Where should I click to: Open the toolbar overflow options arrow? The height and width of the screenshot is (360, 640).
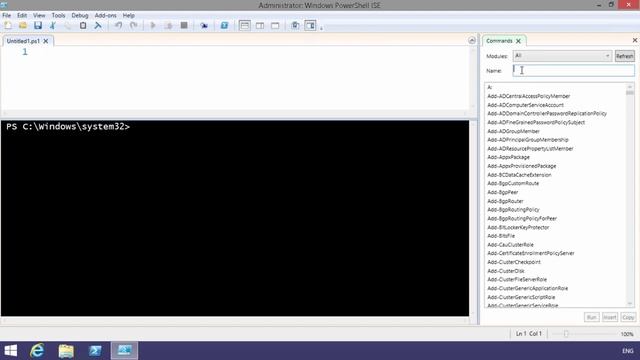tap(321, 28)
